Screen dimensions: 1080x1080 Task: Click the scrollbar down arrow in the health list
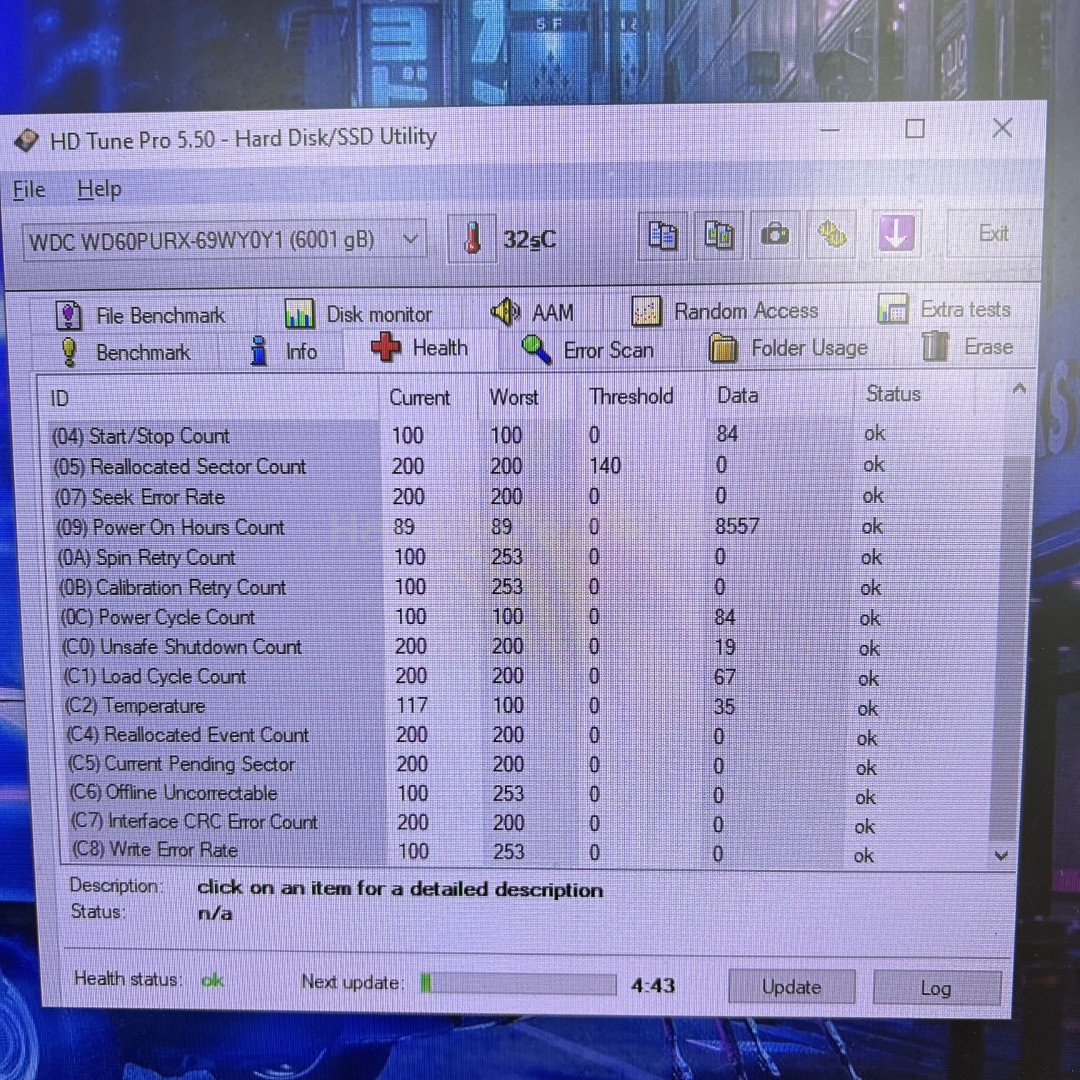(x=1001, y=855)
